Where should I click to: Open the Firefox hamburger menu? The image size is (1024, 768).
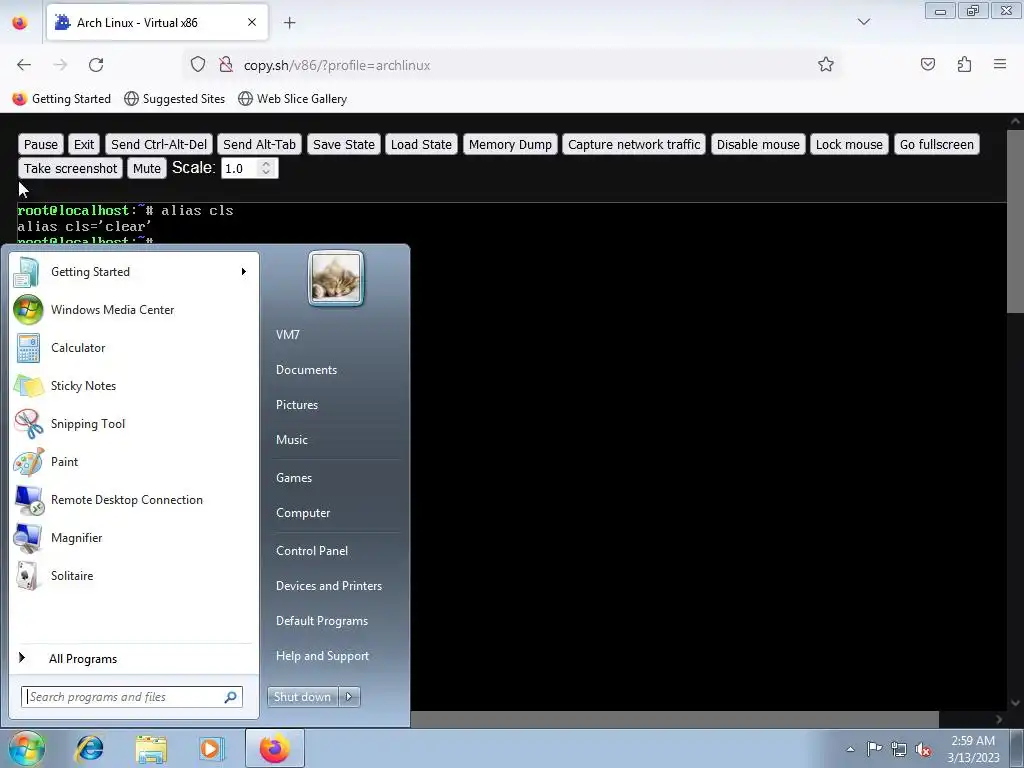tap(1000, 64)
